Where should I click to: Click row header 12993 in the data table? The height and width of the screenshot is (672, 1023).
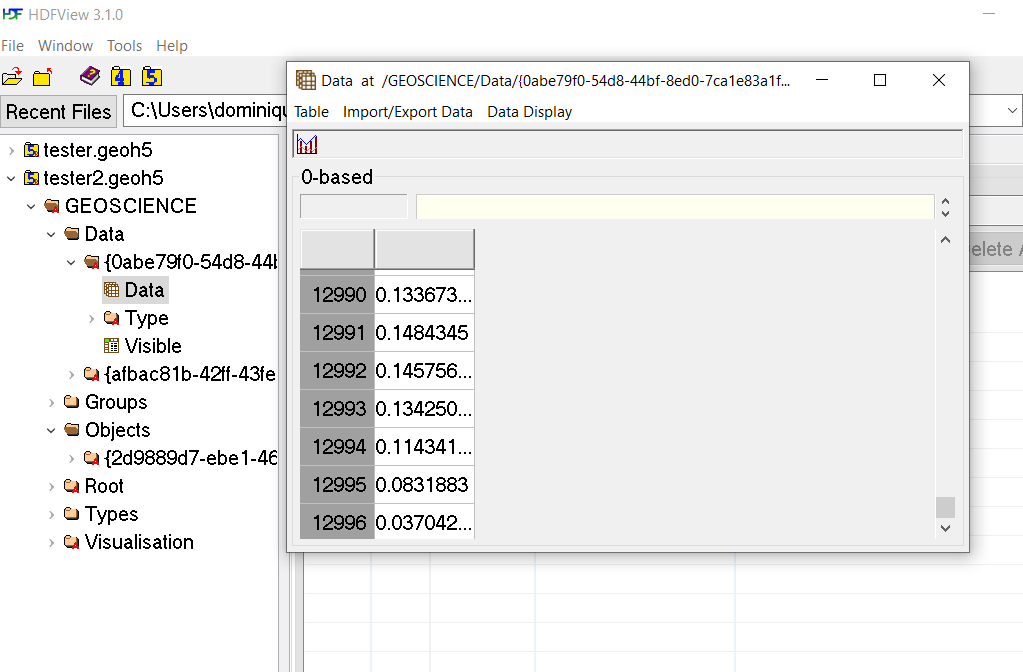pos(336,408)
